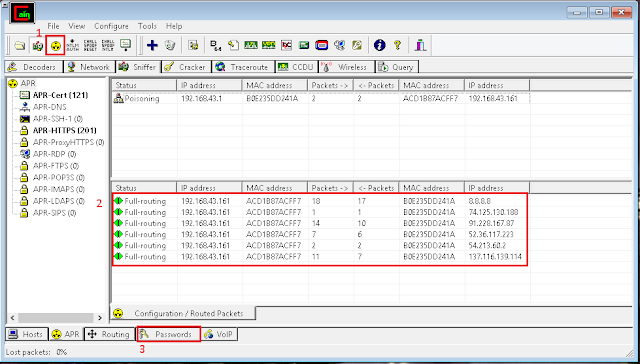Open the Tools menu
Image resolution: width=640 pixels, height=364 pixels.
pos(147,26)
